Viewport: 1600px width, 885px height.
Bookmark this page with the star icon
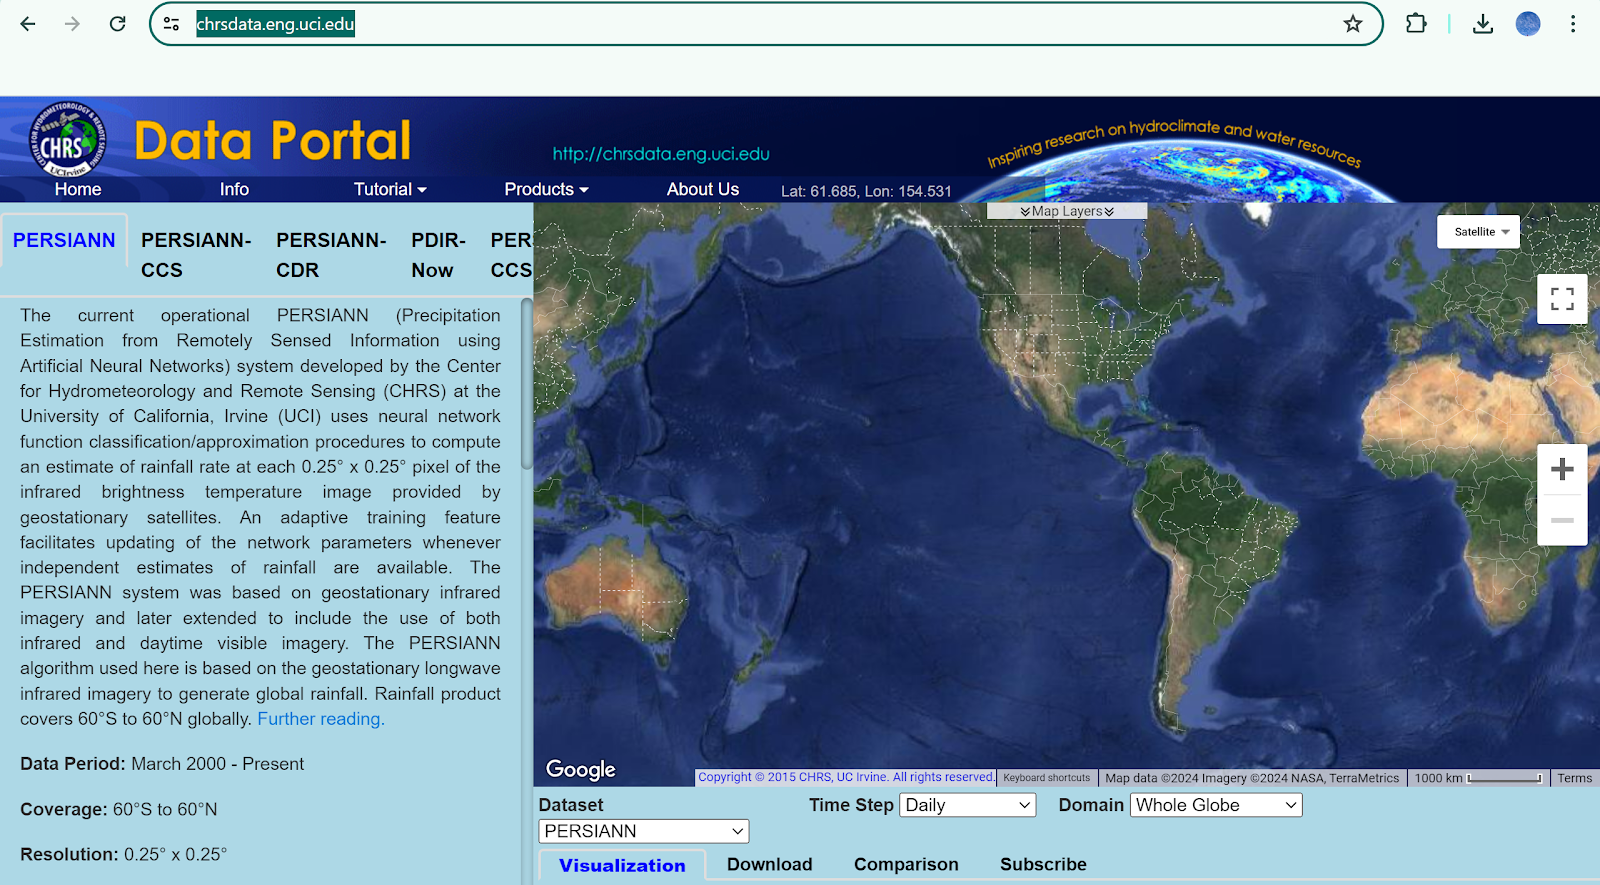1353,24
